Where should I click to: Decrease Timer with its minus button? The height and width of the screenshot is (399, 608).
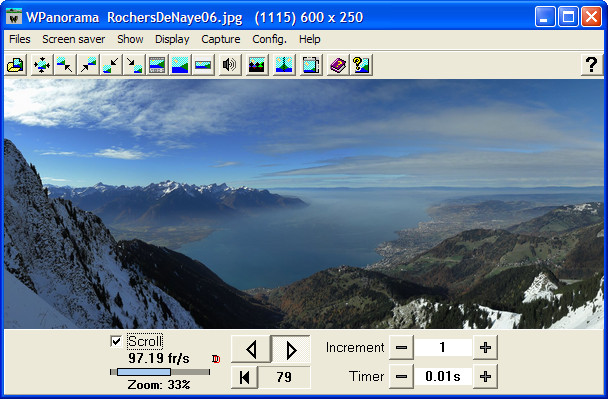pos(401,377)
